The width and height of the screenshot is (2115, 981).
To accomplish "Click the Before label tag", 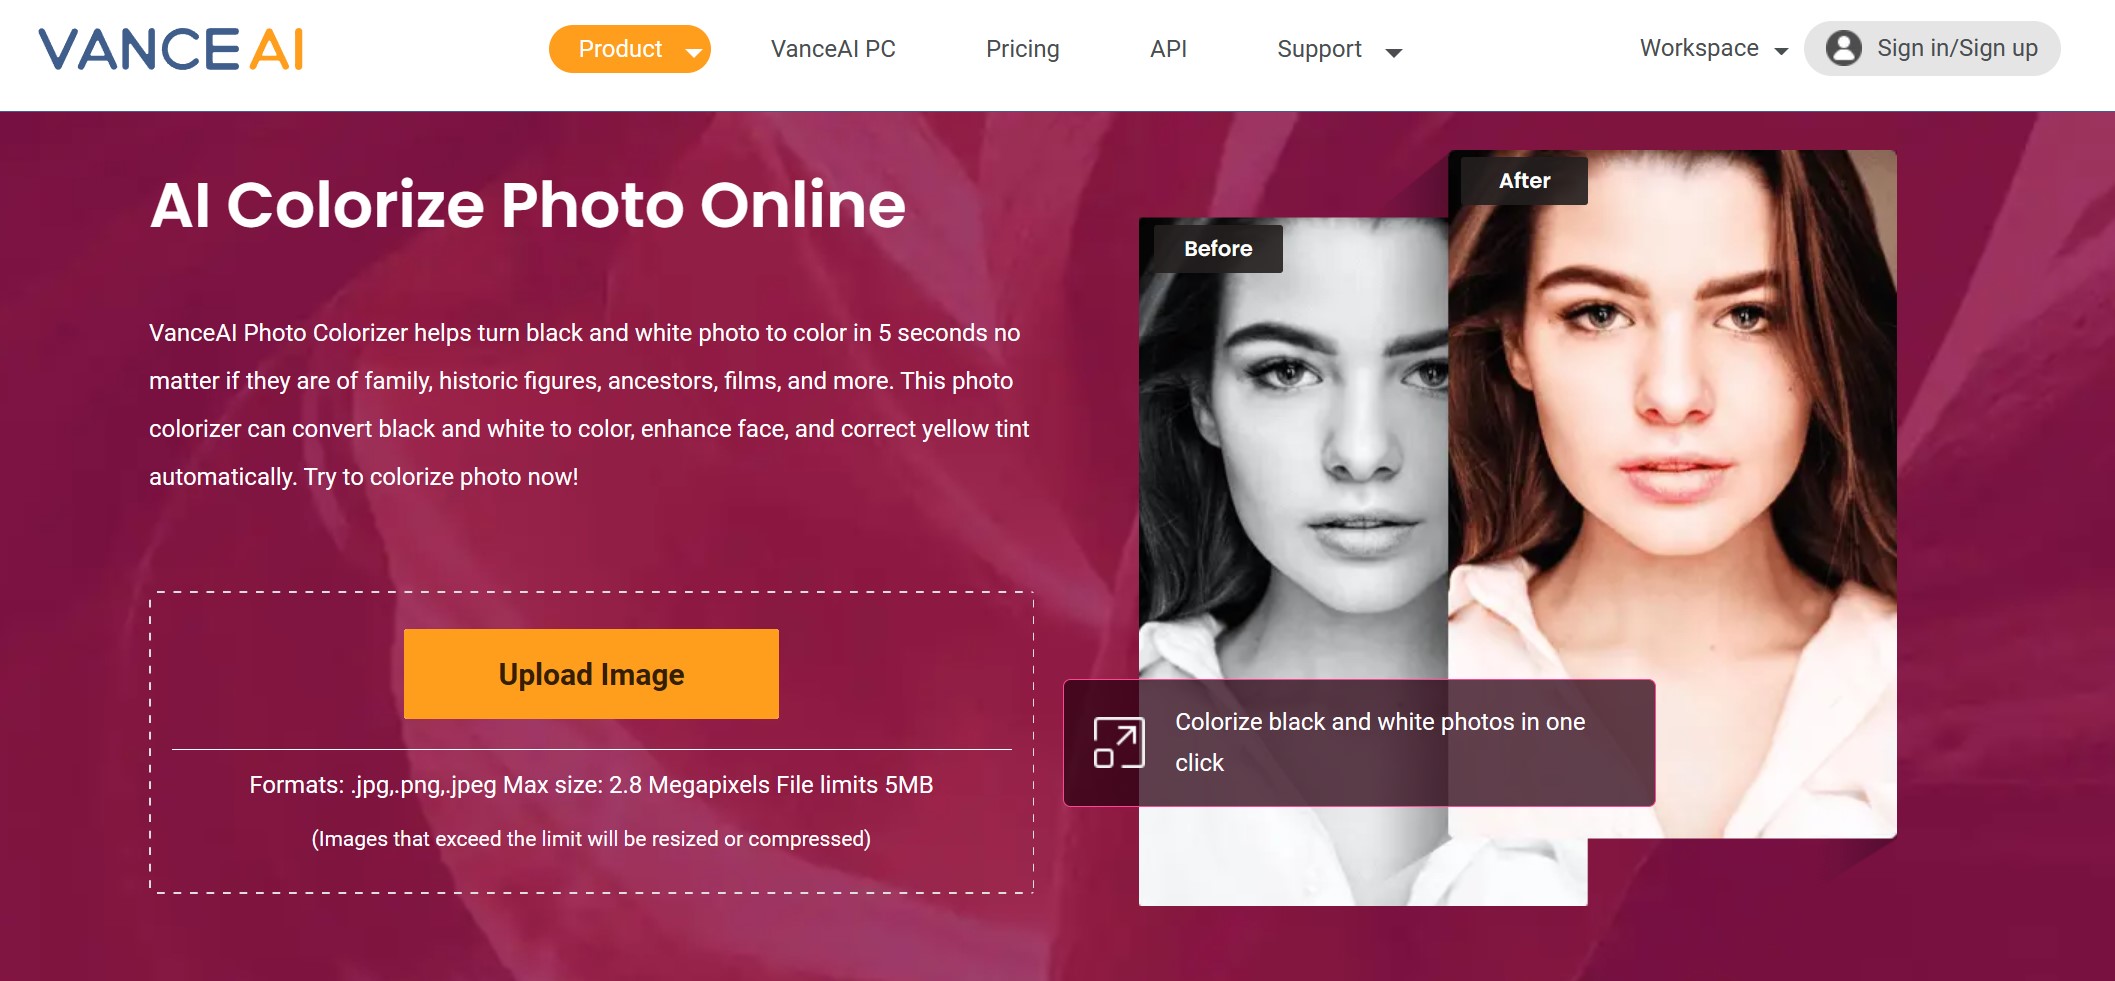I will click(x=1218, y=249).
